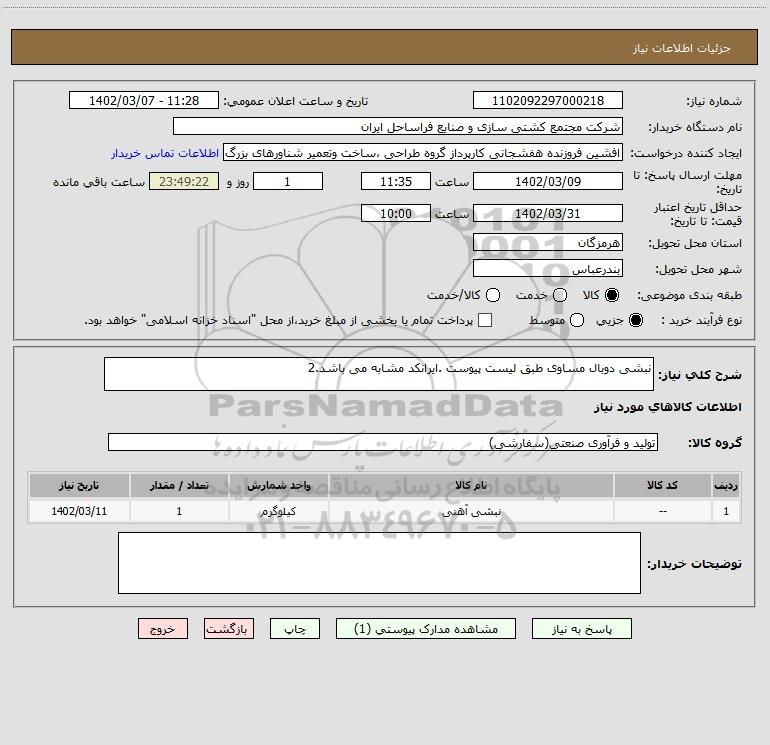The height and width of the screenshot is (745, 770).
Task: Click the request creator field افشین فروزنده
Action: click(x=423, y=153)
